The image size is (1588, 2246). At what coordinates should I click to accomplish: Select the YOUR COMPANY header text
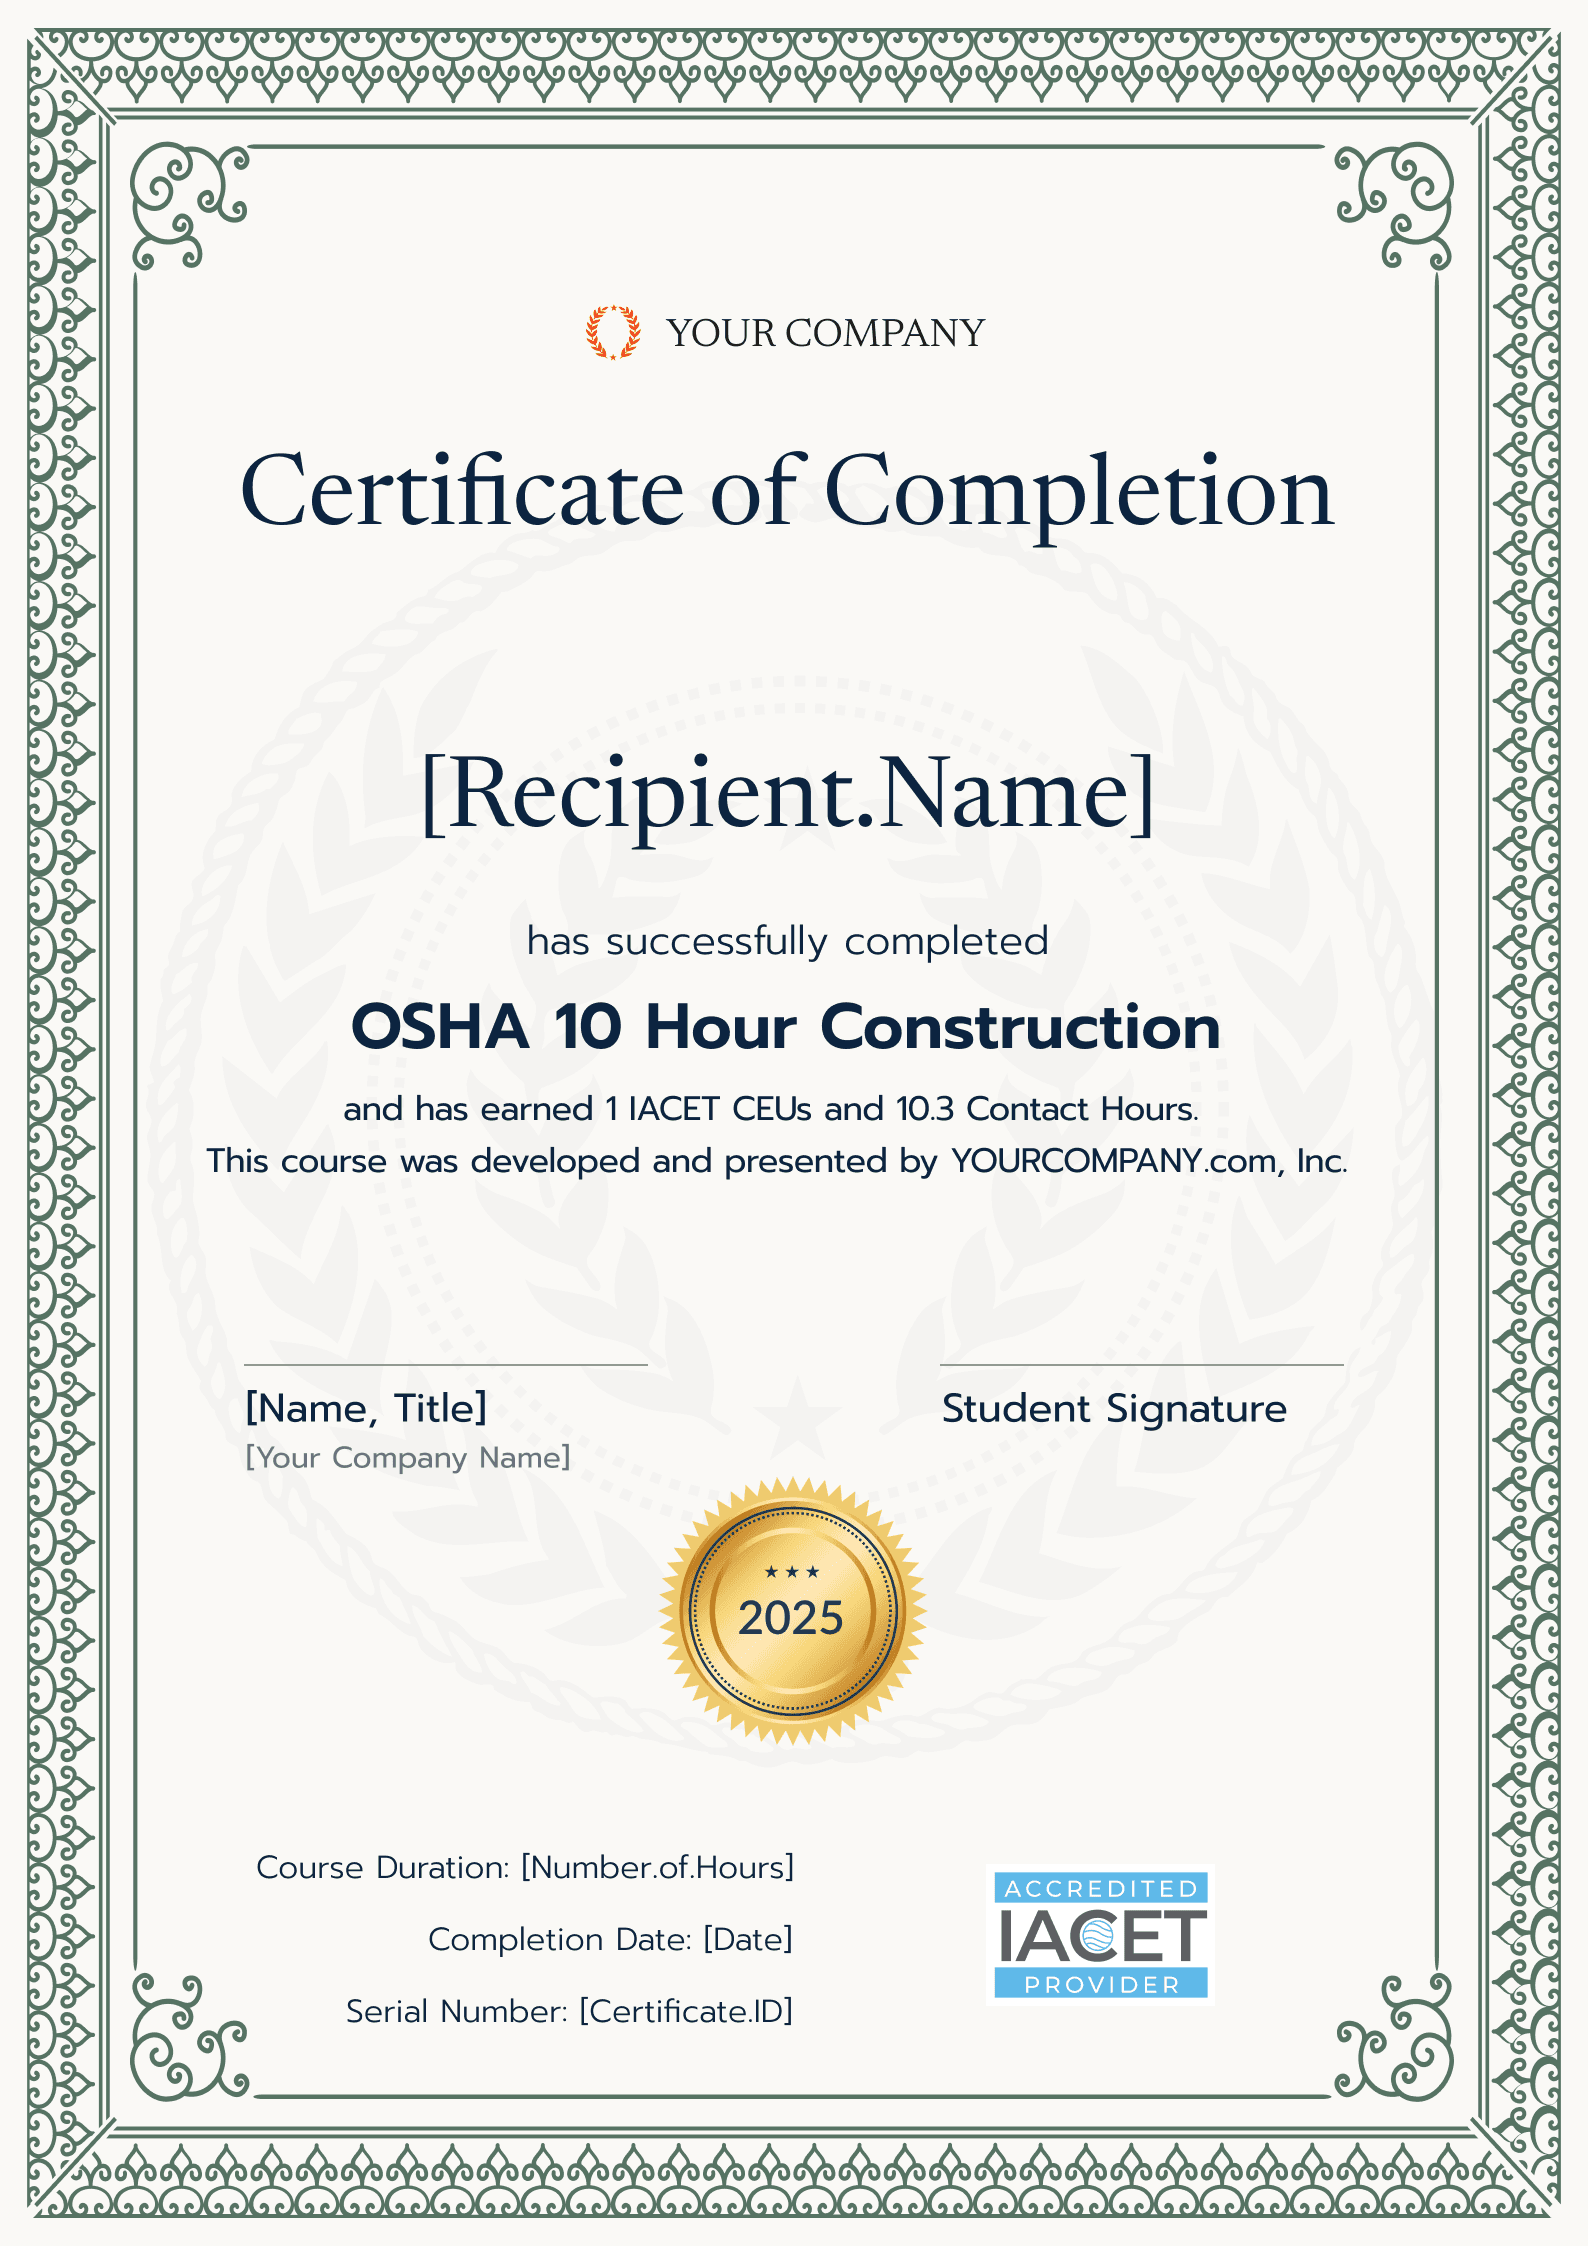[x=825, y=333]
